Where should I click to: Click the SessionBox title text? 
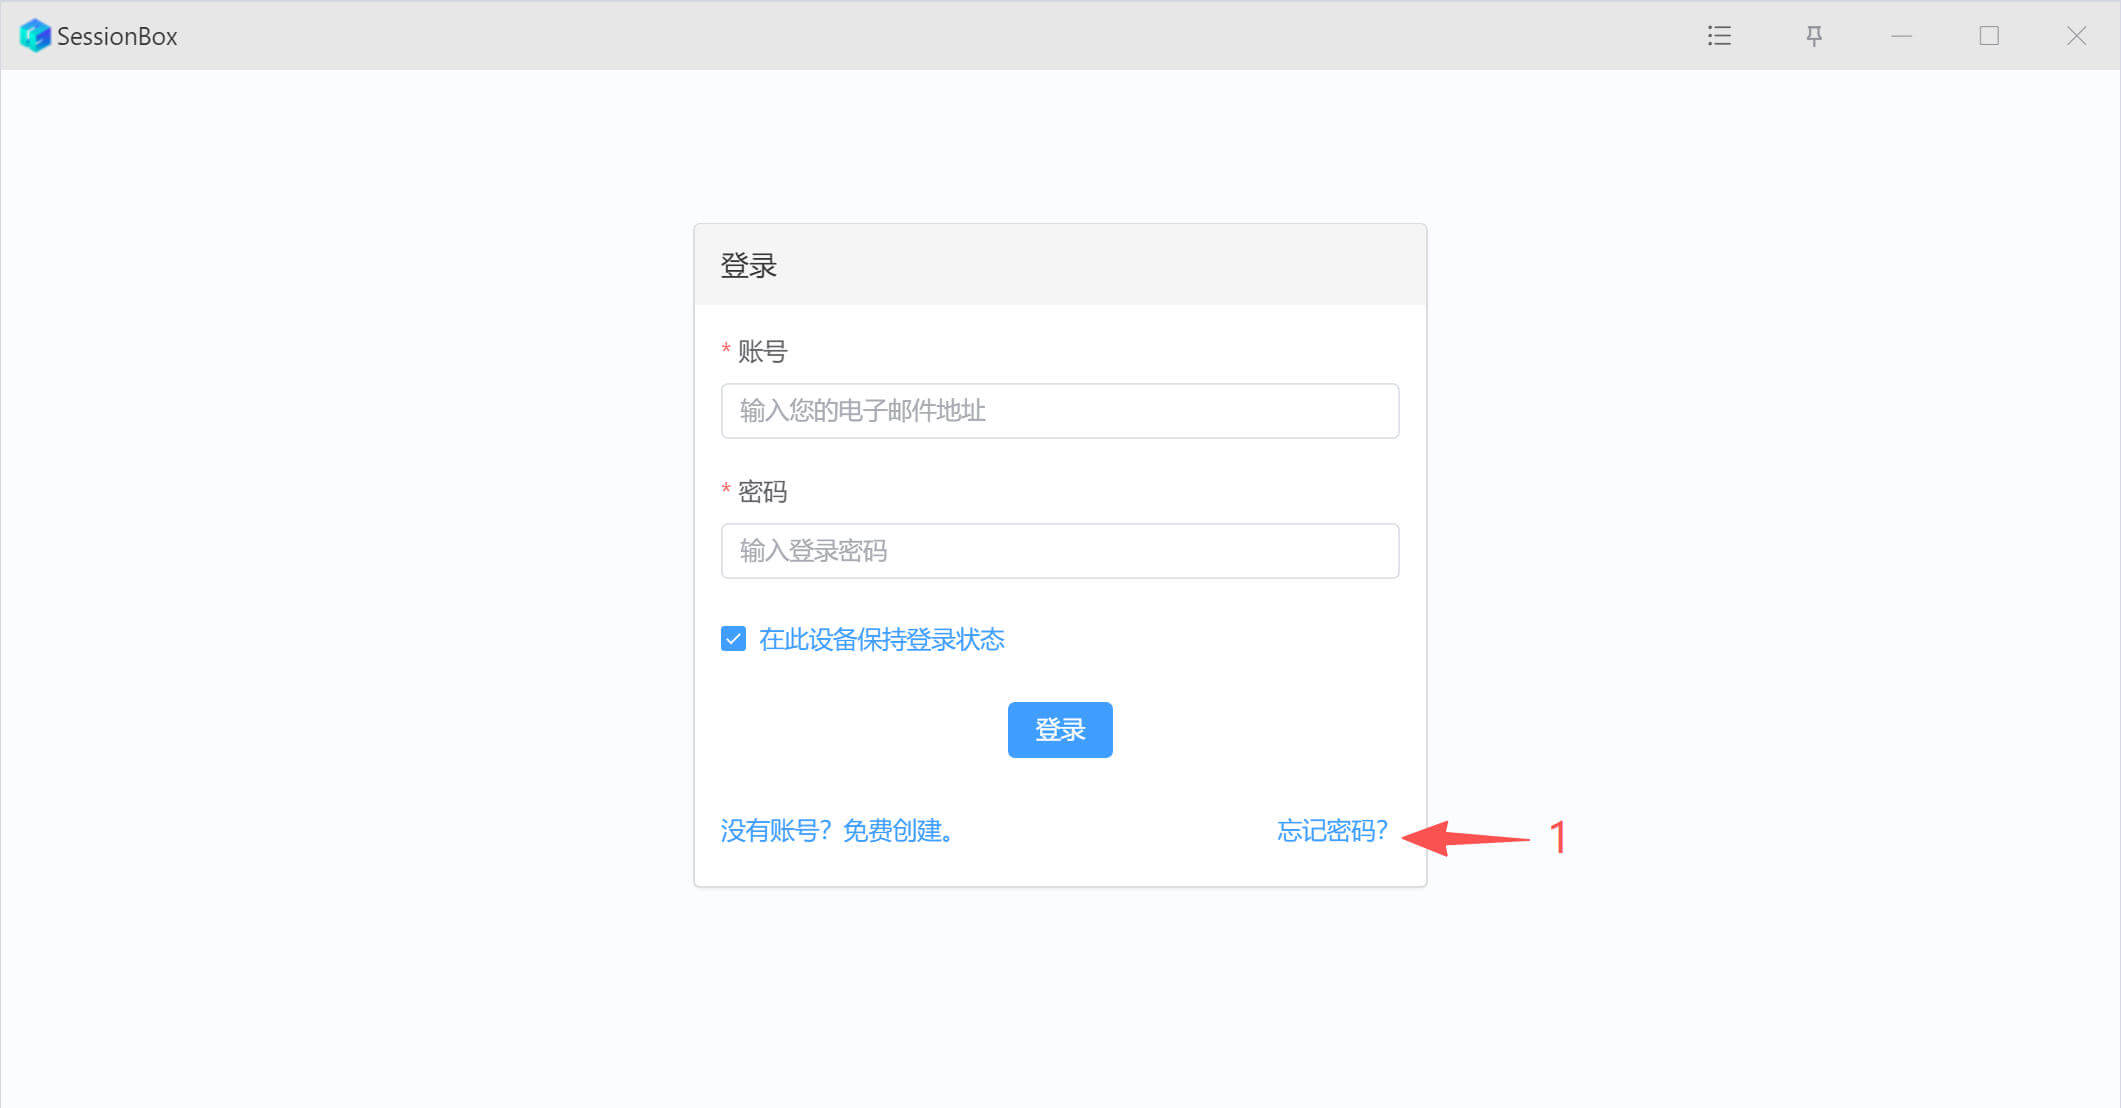tap(117, 37)
